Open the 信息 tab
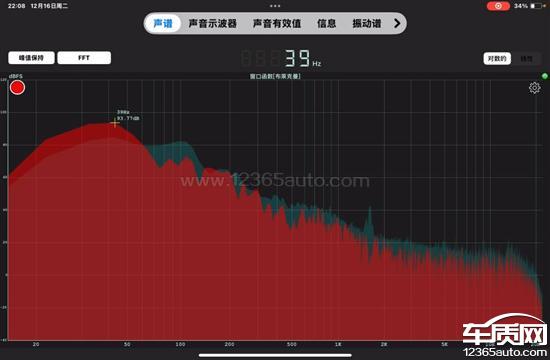 click(327, 24)
